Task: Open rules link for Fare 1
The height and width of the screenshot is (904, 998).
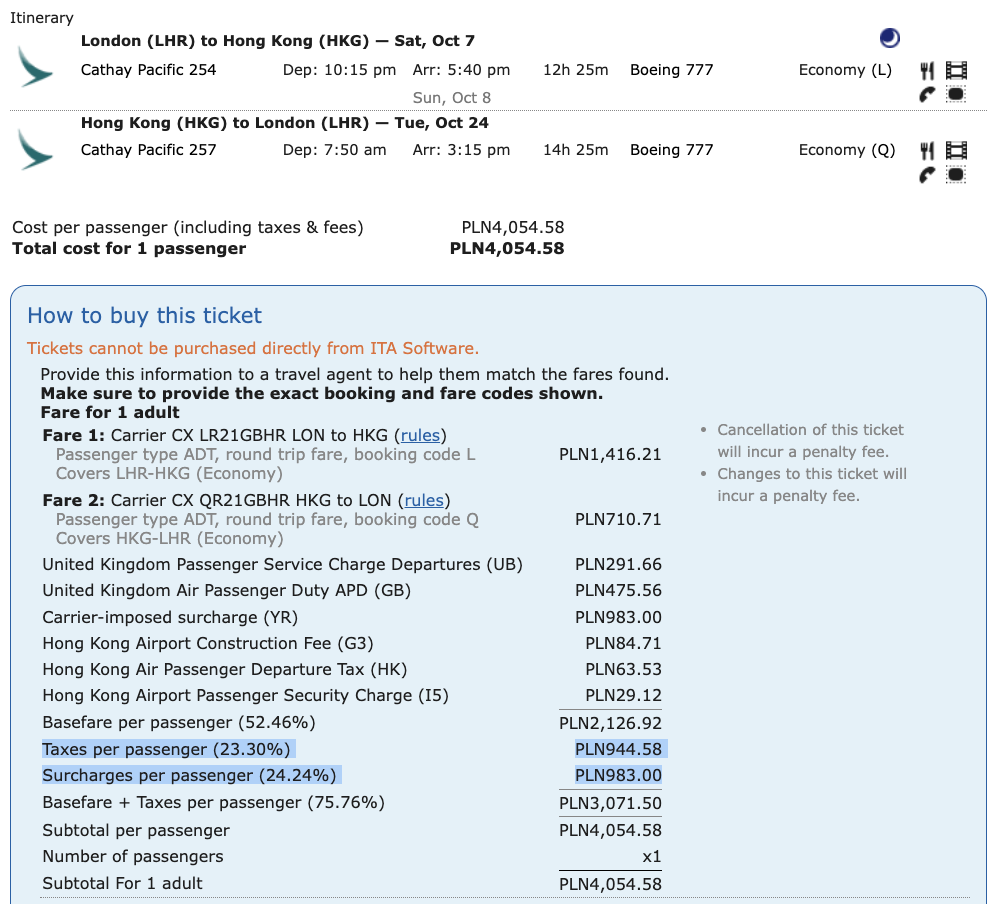Action: click(x=420, y=435)
